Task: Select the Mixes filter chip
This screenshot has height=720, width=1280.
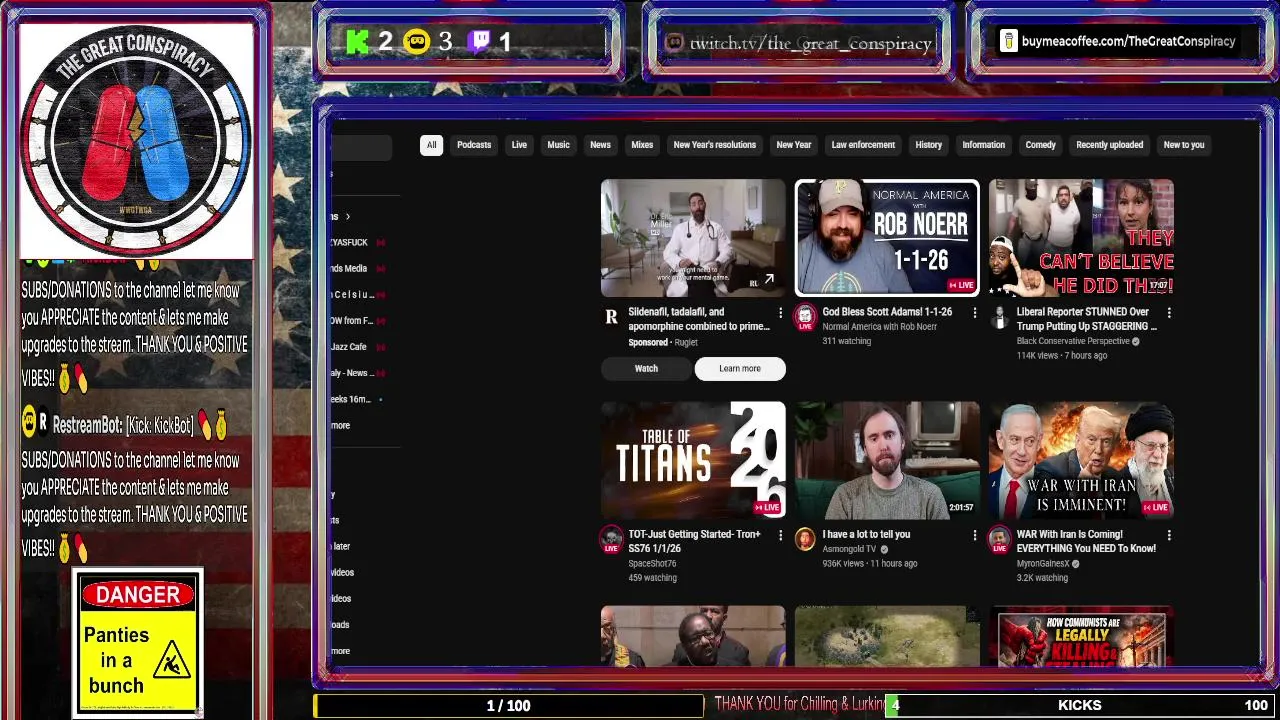Action: pyautogui.click(x=642, y=145)
